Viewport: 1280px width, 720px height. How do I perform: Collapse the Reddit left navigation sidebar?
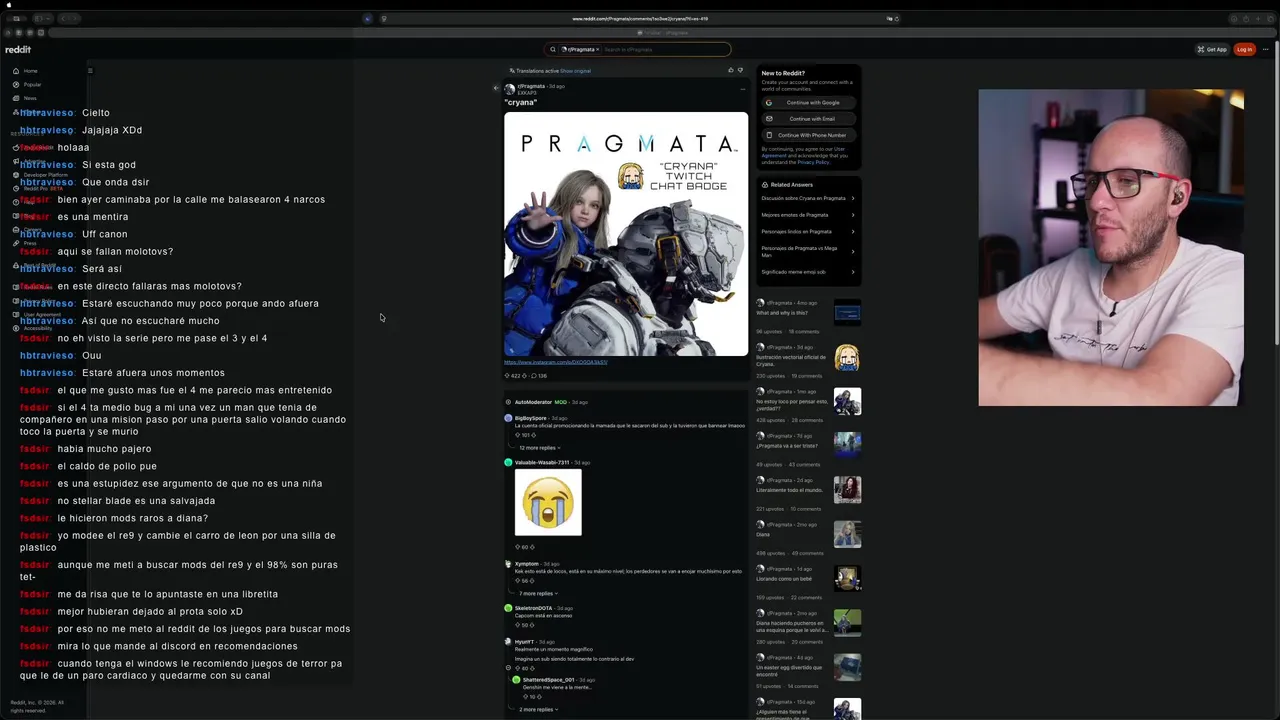(90, 71)
